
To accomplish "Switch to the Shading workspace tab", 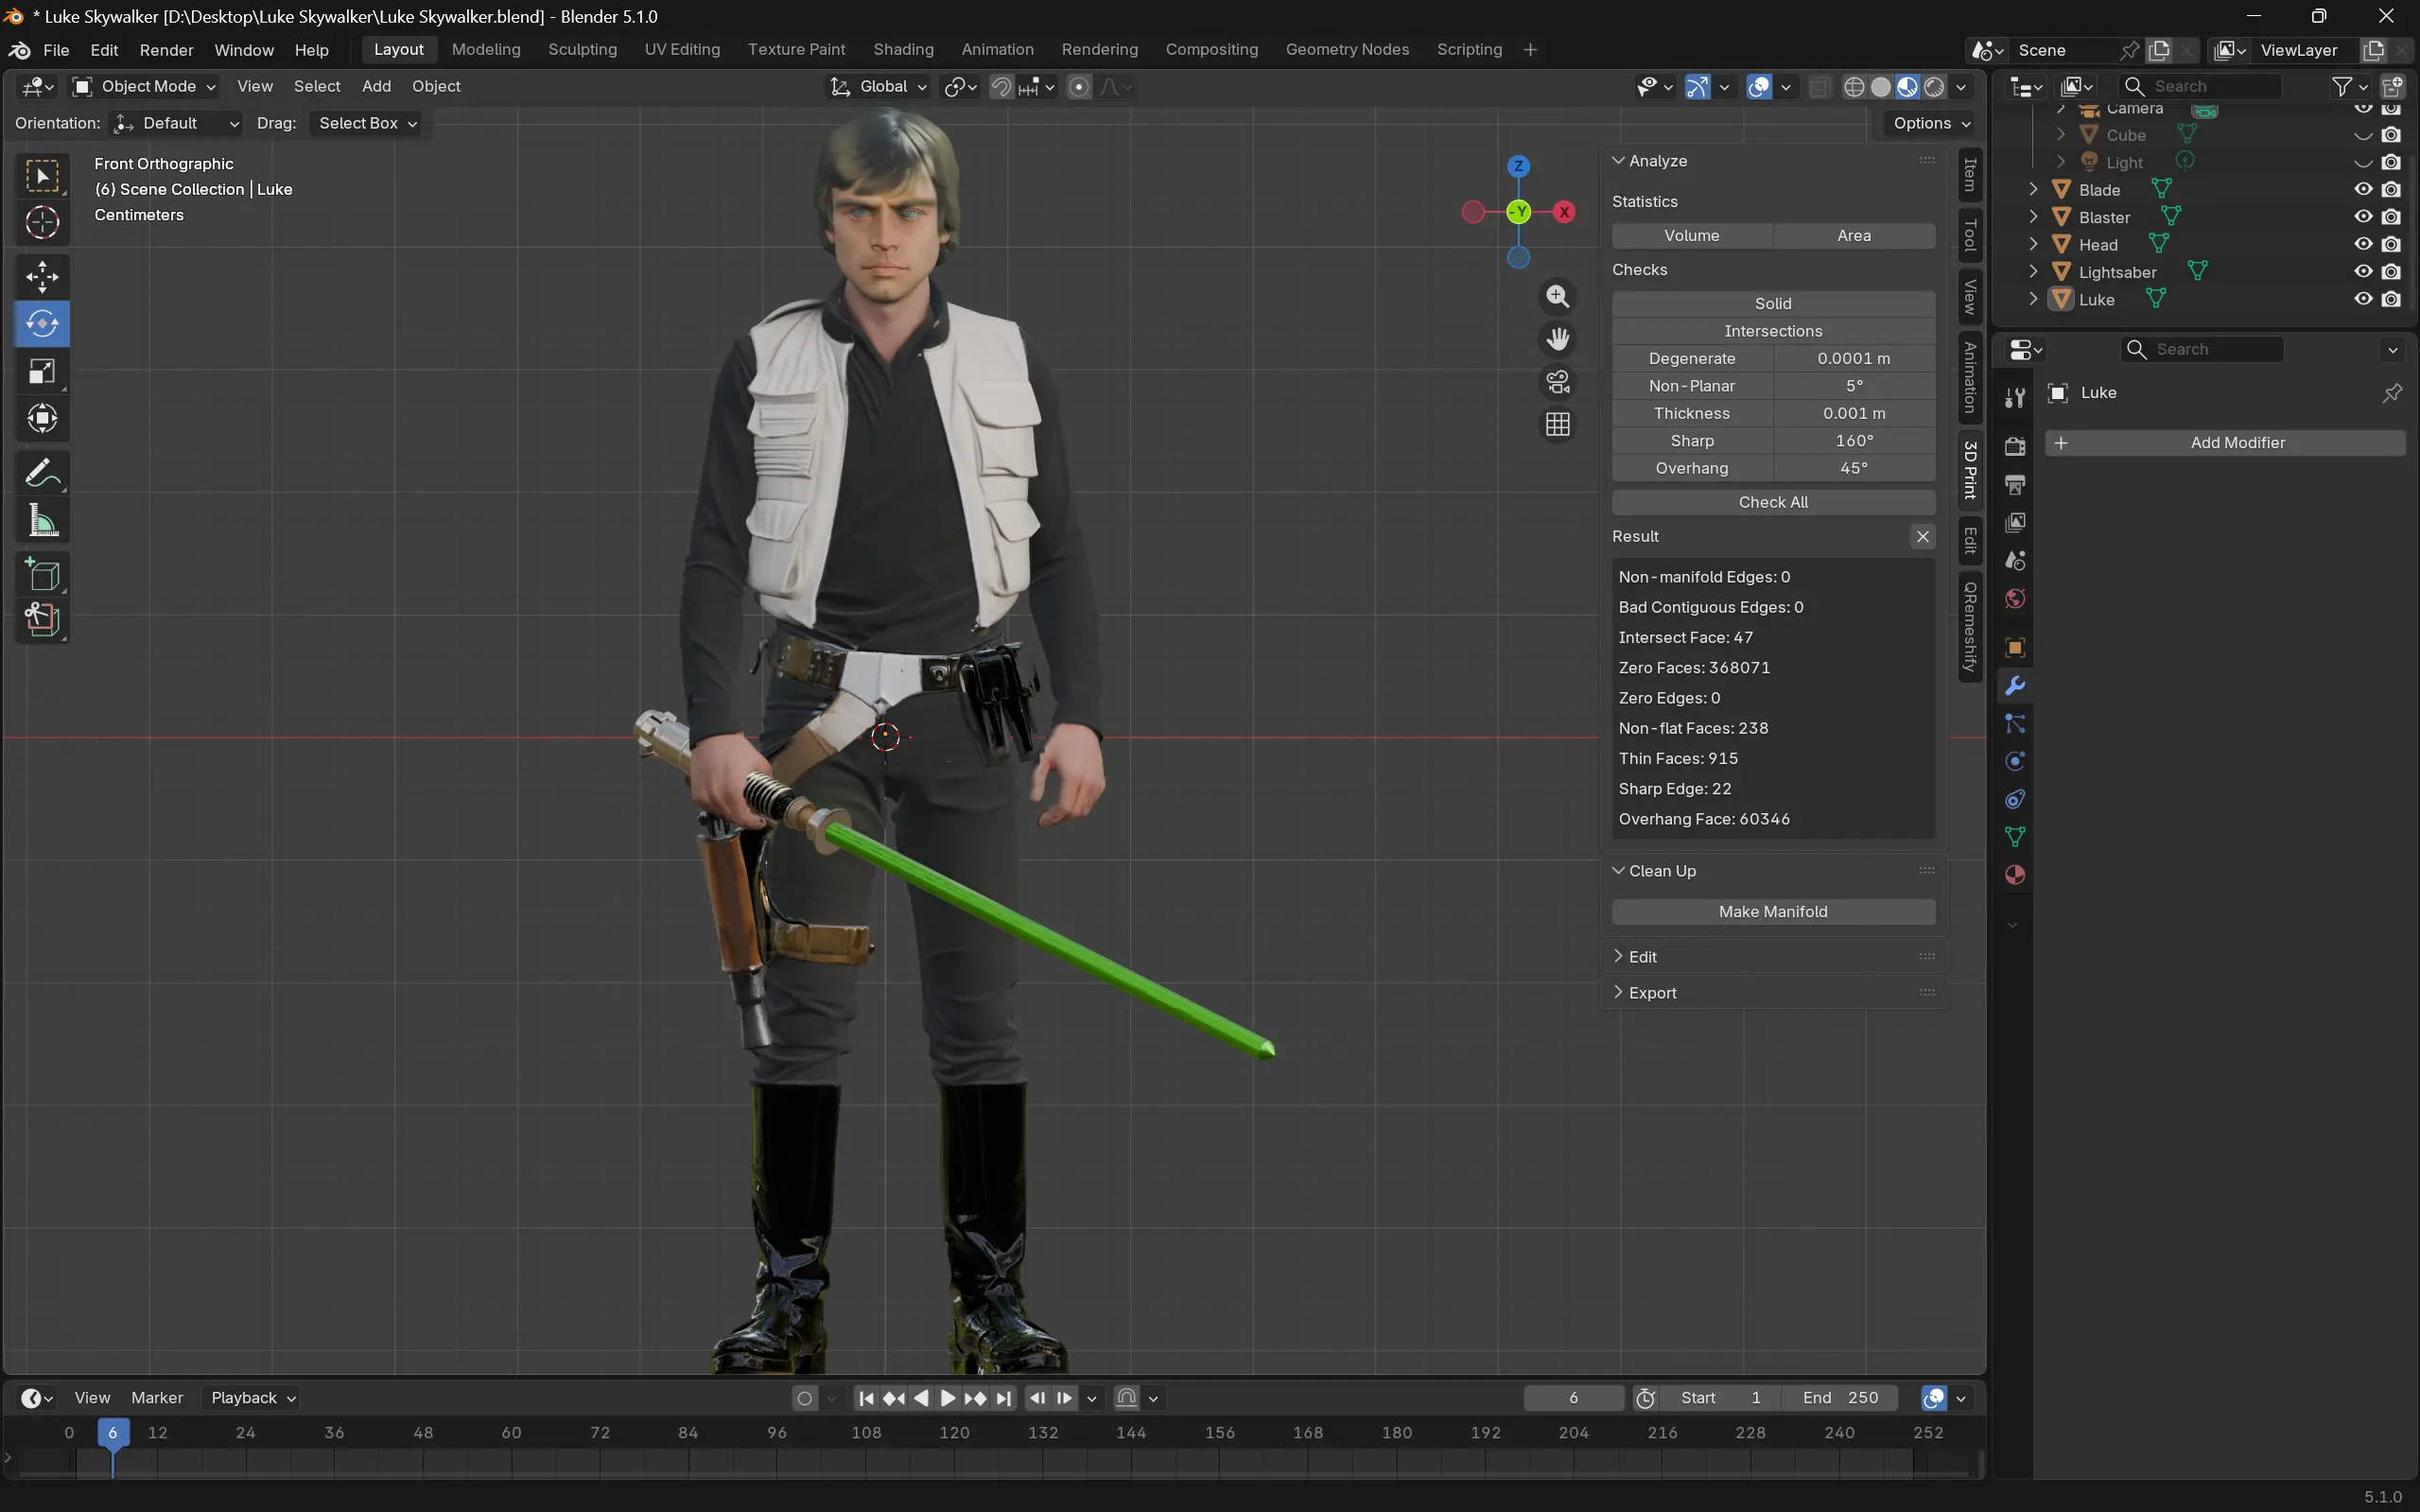I will 903,50.
